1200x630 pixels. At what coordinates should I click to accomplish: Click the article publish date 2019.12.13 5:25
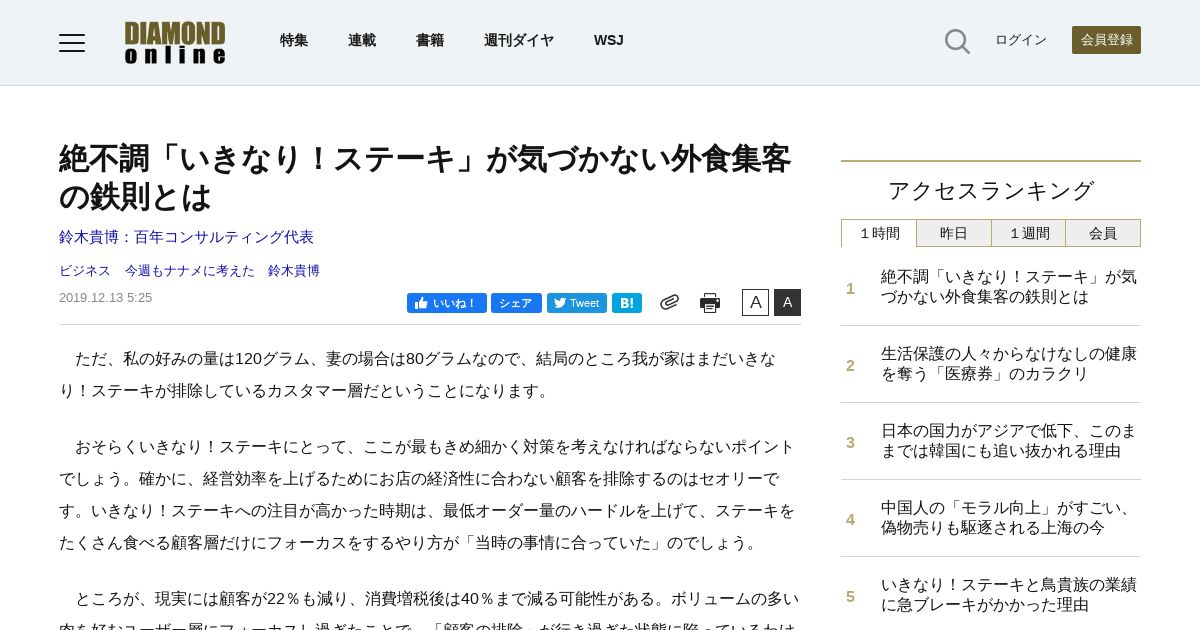click(106, 298)
